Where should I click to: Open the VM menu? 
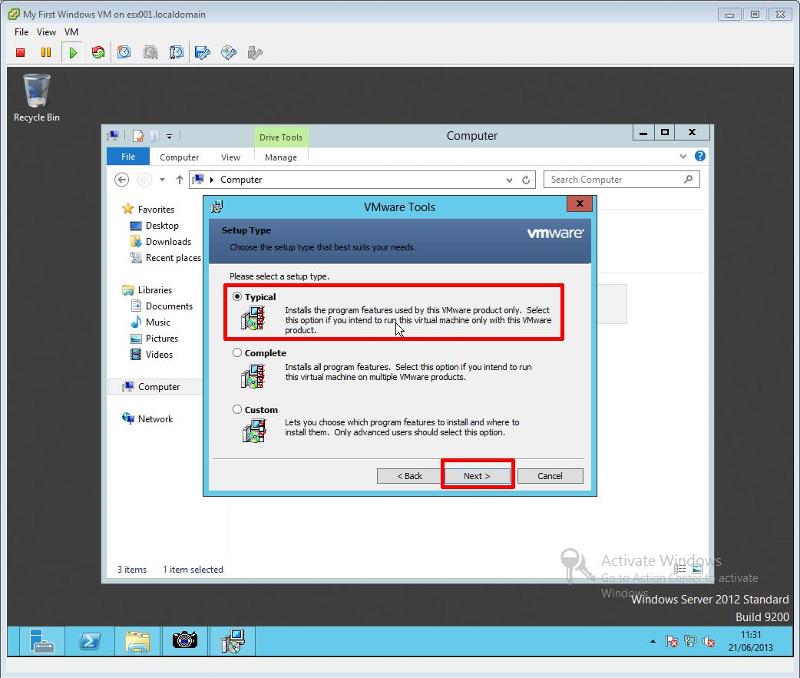[71, 32]
